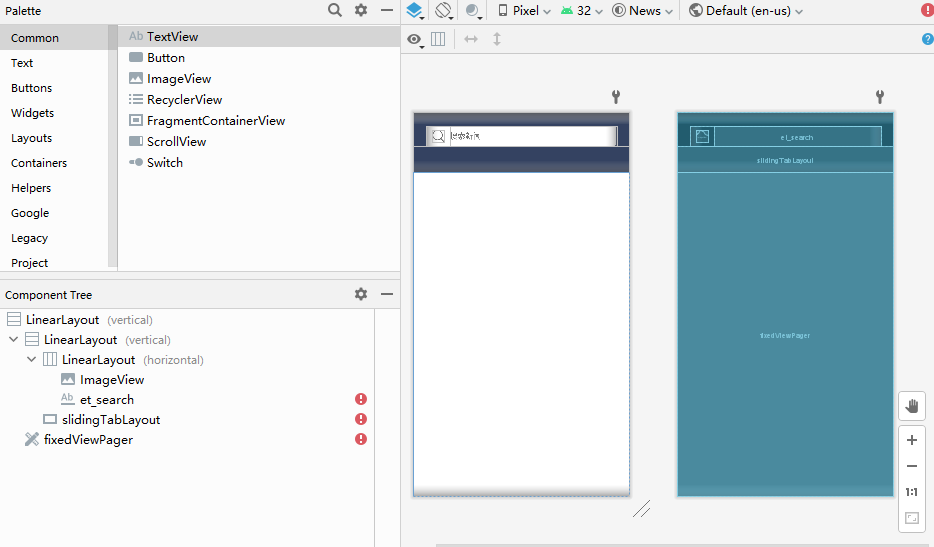The image size is (934, 547).
Task: Select the Layouts palette category
Action: click(32, 138)
